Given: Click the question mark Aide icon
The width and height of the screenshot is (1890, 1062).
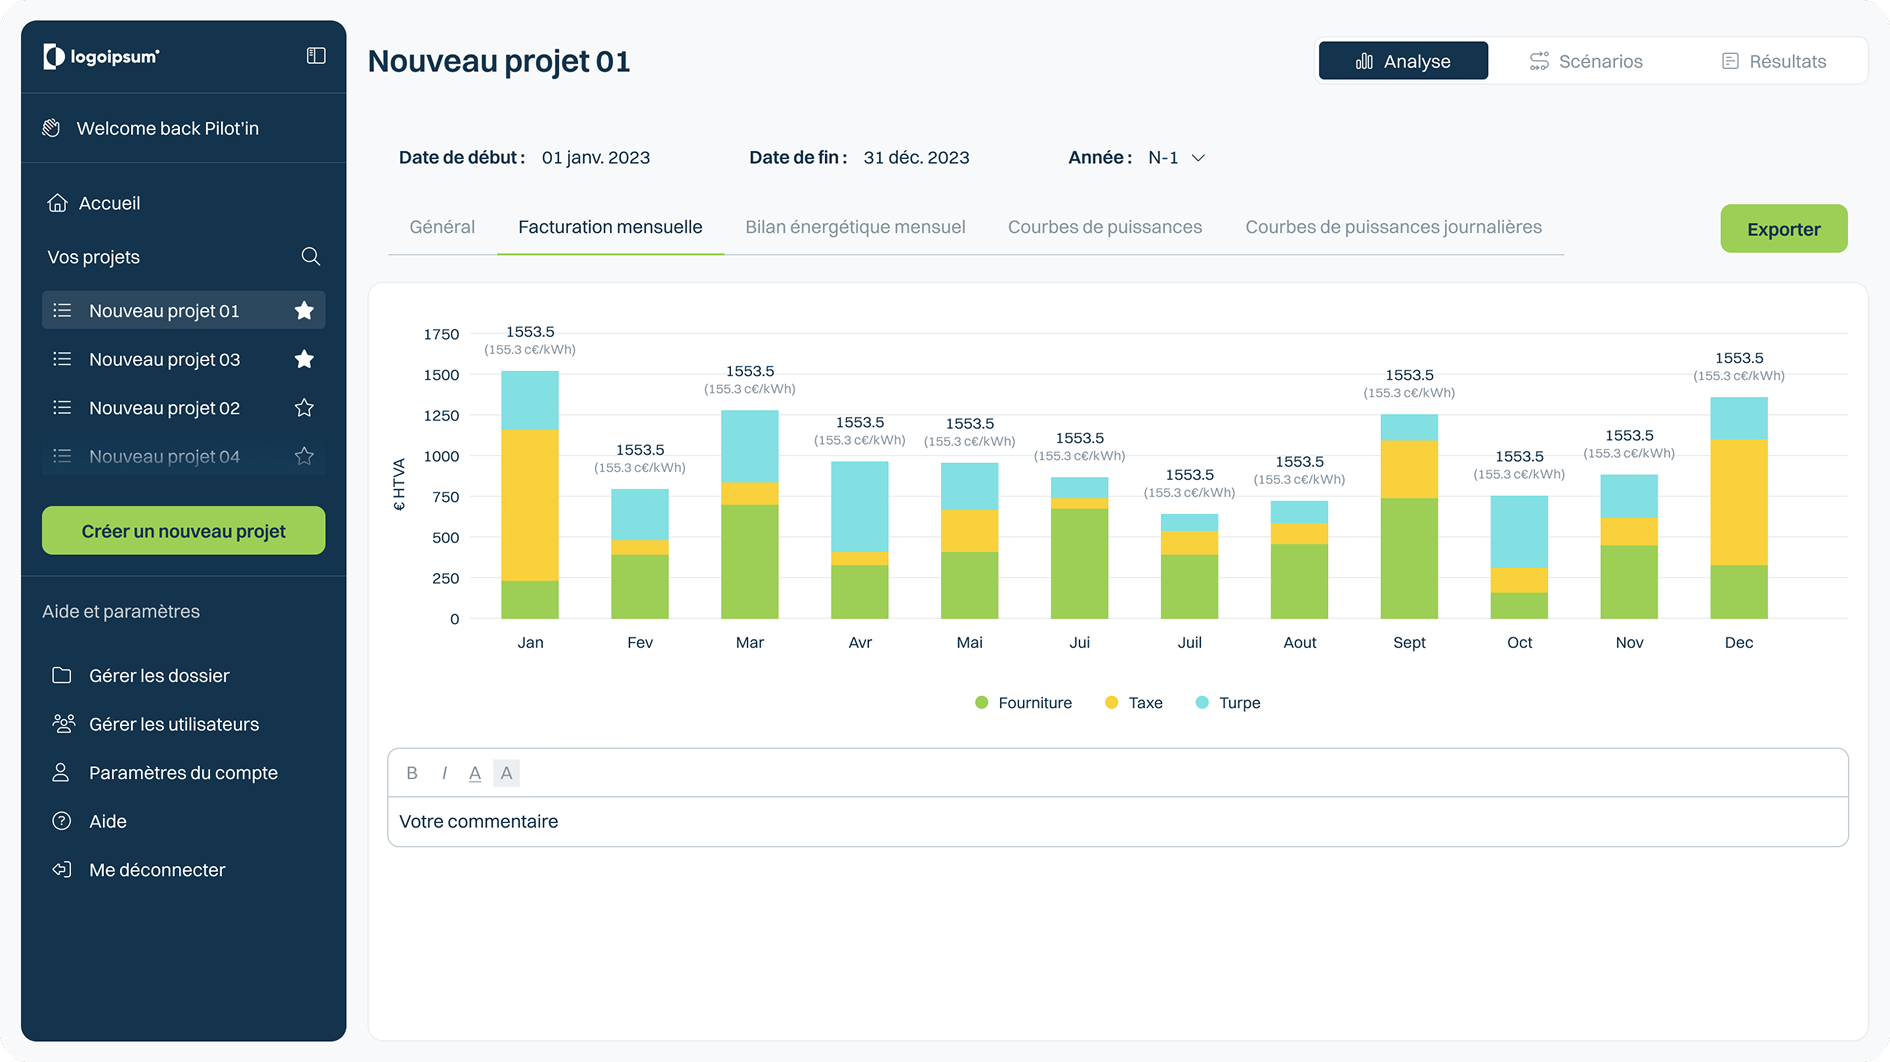Looking at the screenshot, I should (62, 821).
